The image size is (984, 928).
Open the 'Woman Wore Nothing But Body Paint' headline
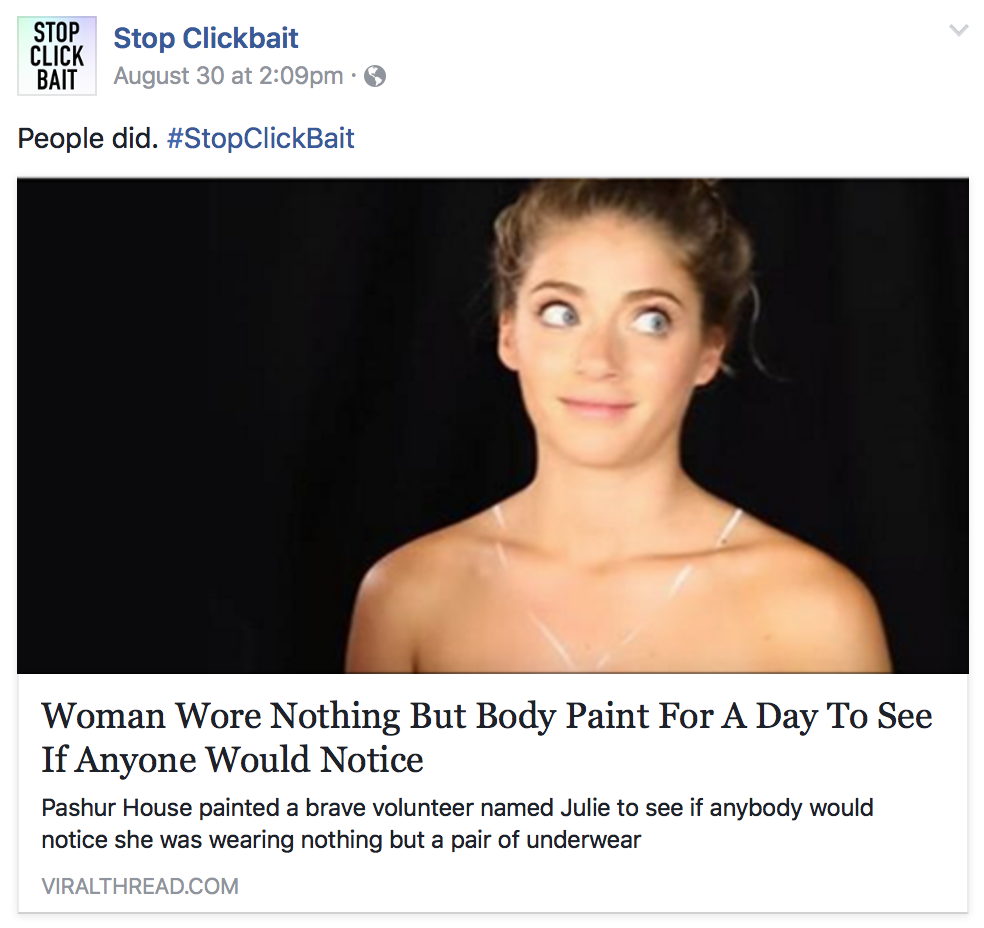point(486,737)
